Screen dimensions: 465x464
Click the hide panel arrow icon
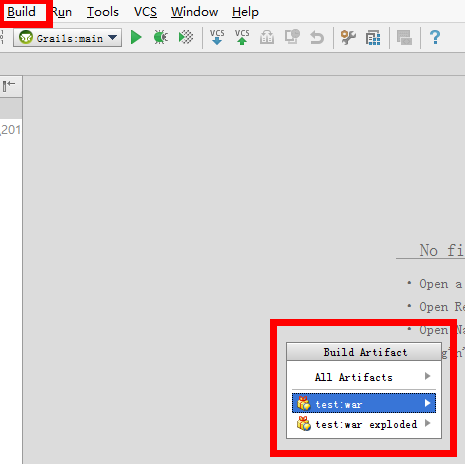pyautogui.click(x=9, y=86)
